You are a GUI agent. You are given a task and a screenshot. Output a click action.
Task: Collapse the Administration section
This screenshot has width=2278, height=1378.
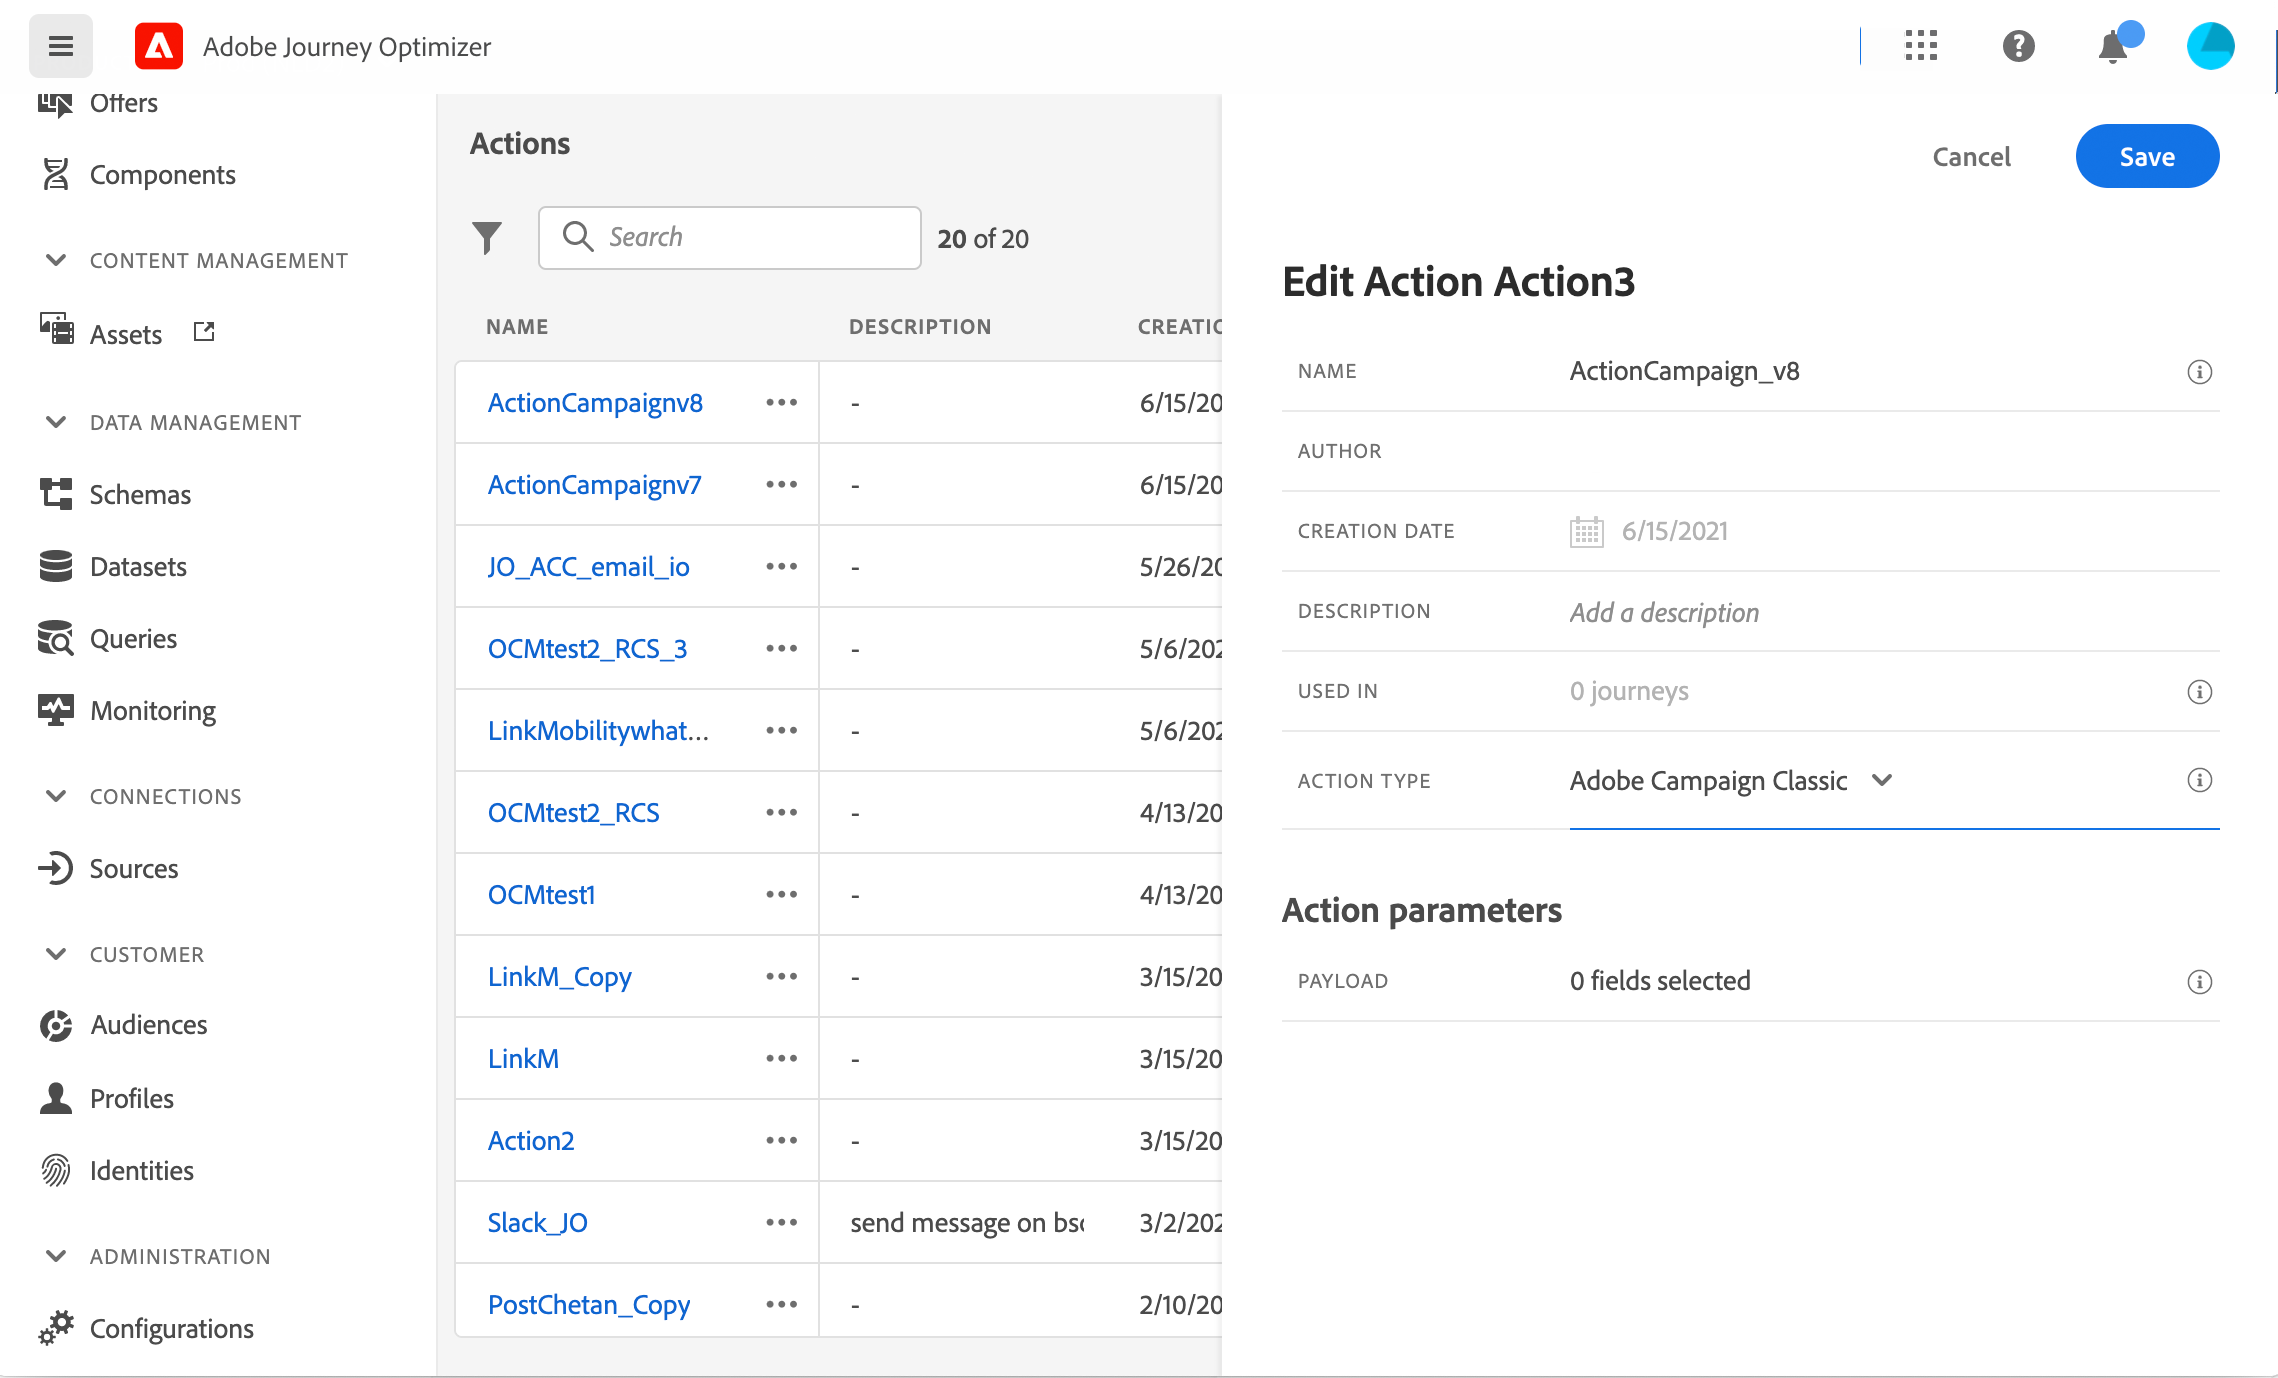coord(56,1256)
